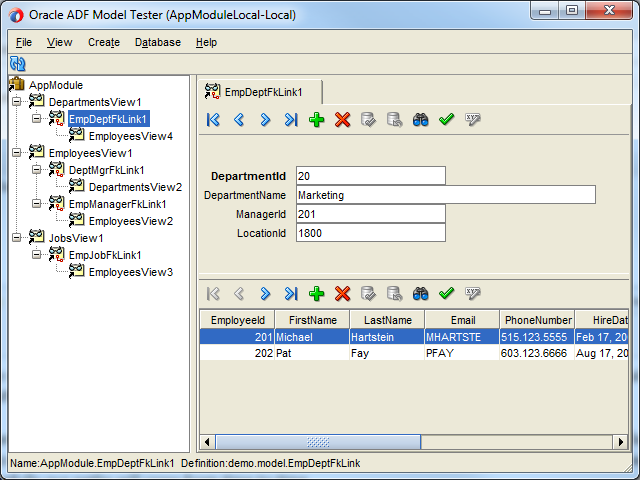Click upper commit database icon
Screen dimensions: 640x480
pos(368,120)
